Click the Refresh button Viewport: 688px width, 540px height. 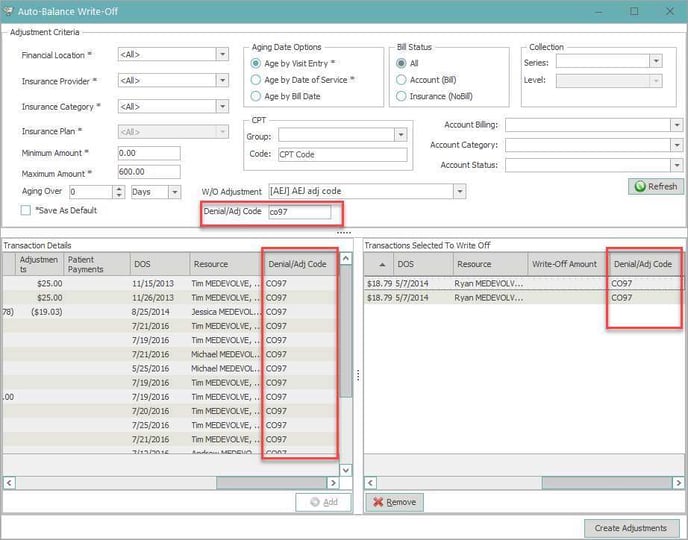(656, 186)
